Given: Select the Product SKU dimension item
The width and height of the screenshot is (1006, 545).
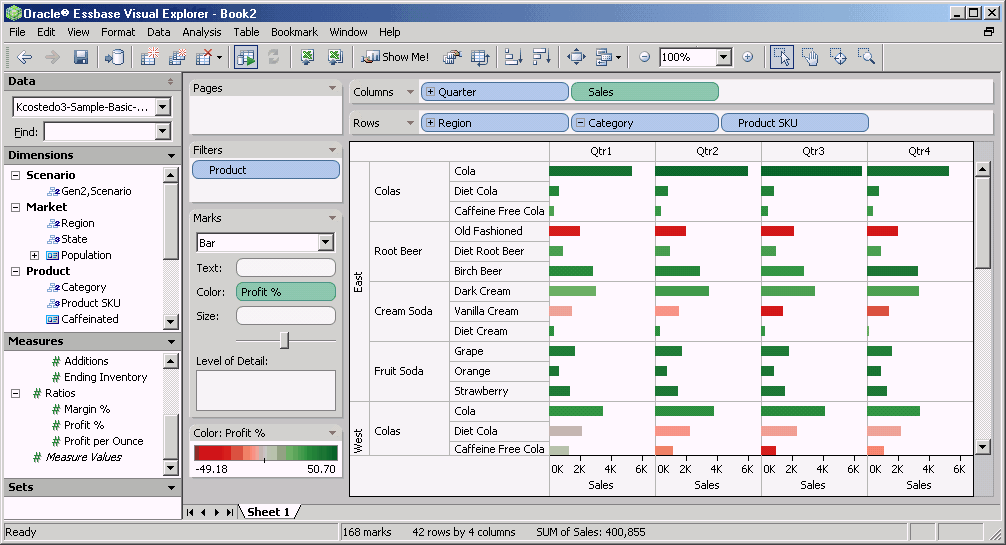Looking at the screenshot, I should point(90,303).
